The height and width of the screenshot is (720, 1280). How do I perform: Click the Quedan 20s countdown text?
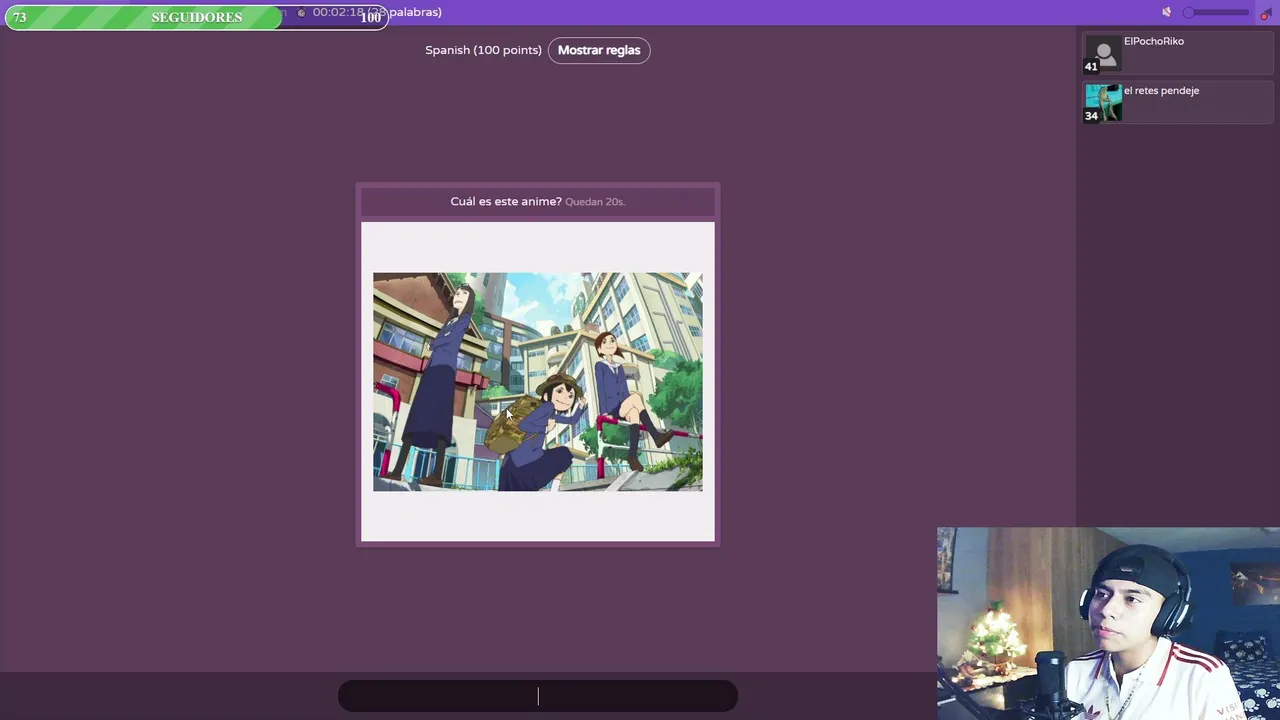coord(595,202)
